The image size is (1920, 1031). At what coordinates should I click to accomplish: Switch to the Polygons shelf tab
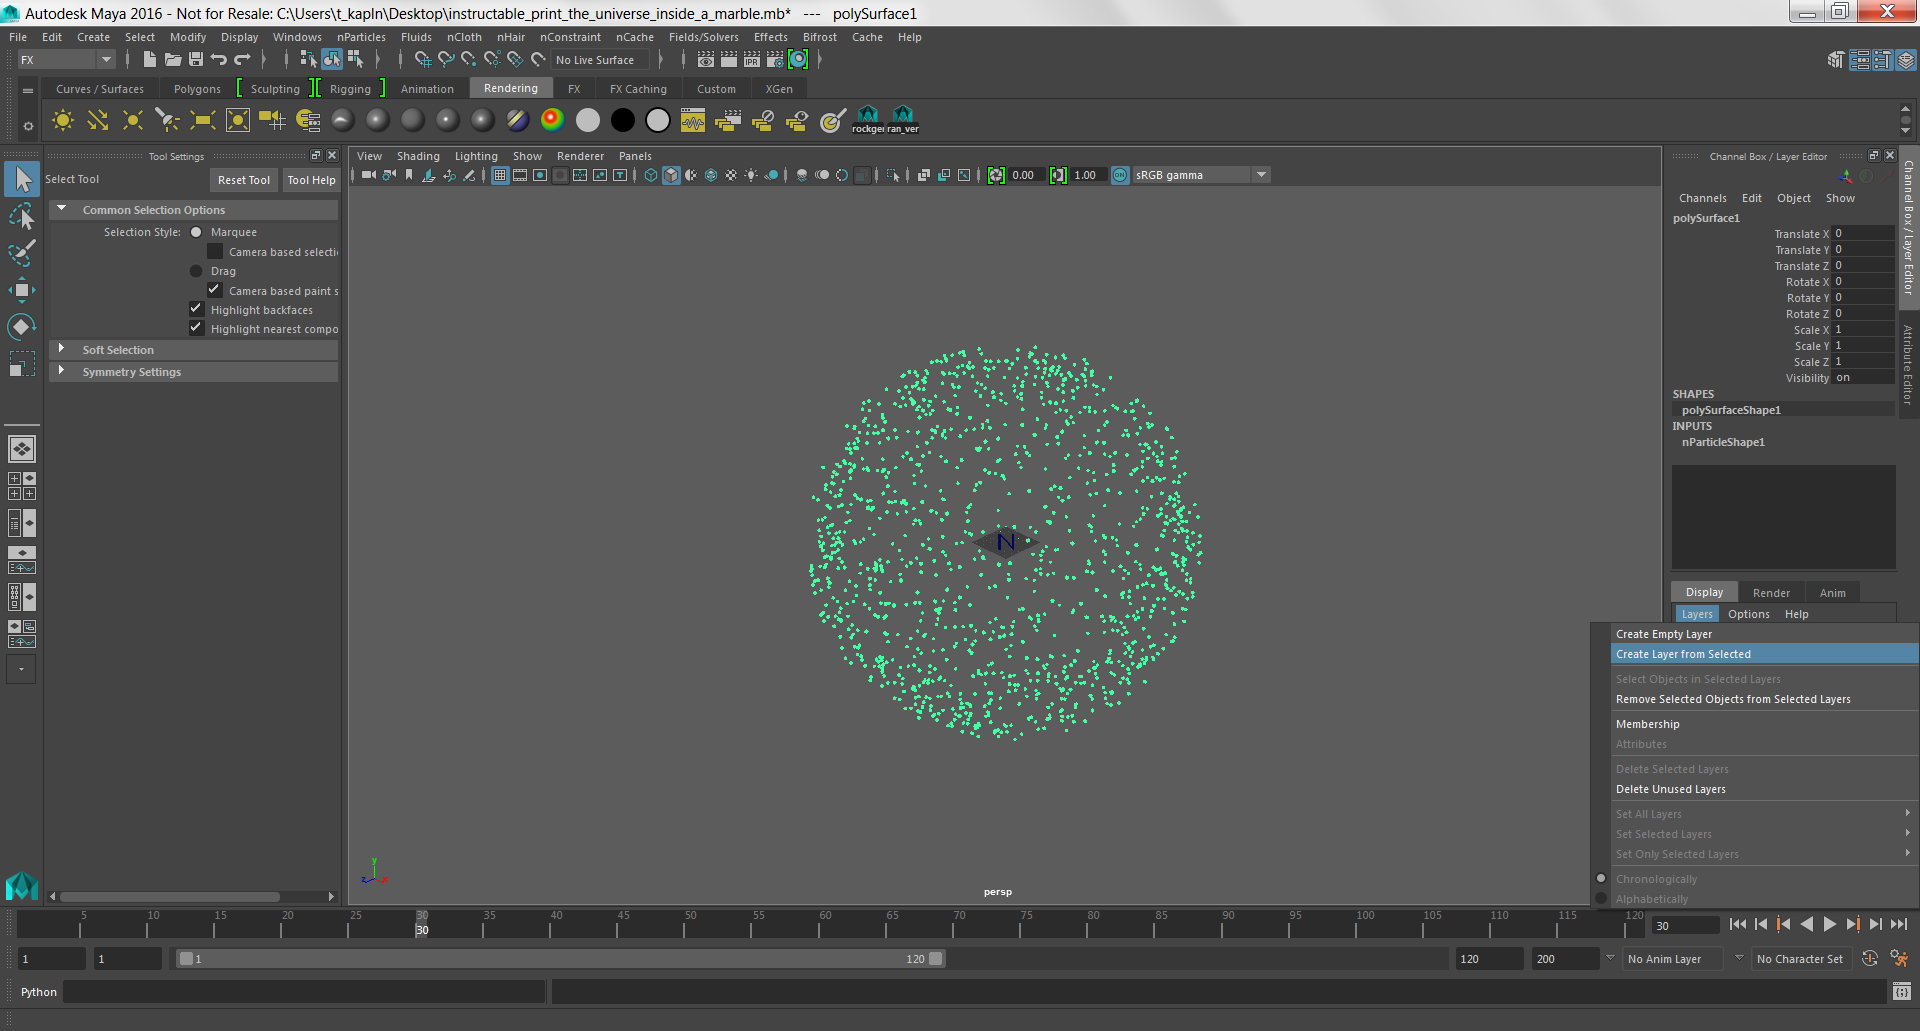coord(197,89)
